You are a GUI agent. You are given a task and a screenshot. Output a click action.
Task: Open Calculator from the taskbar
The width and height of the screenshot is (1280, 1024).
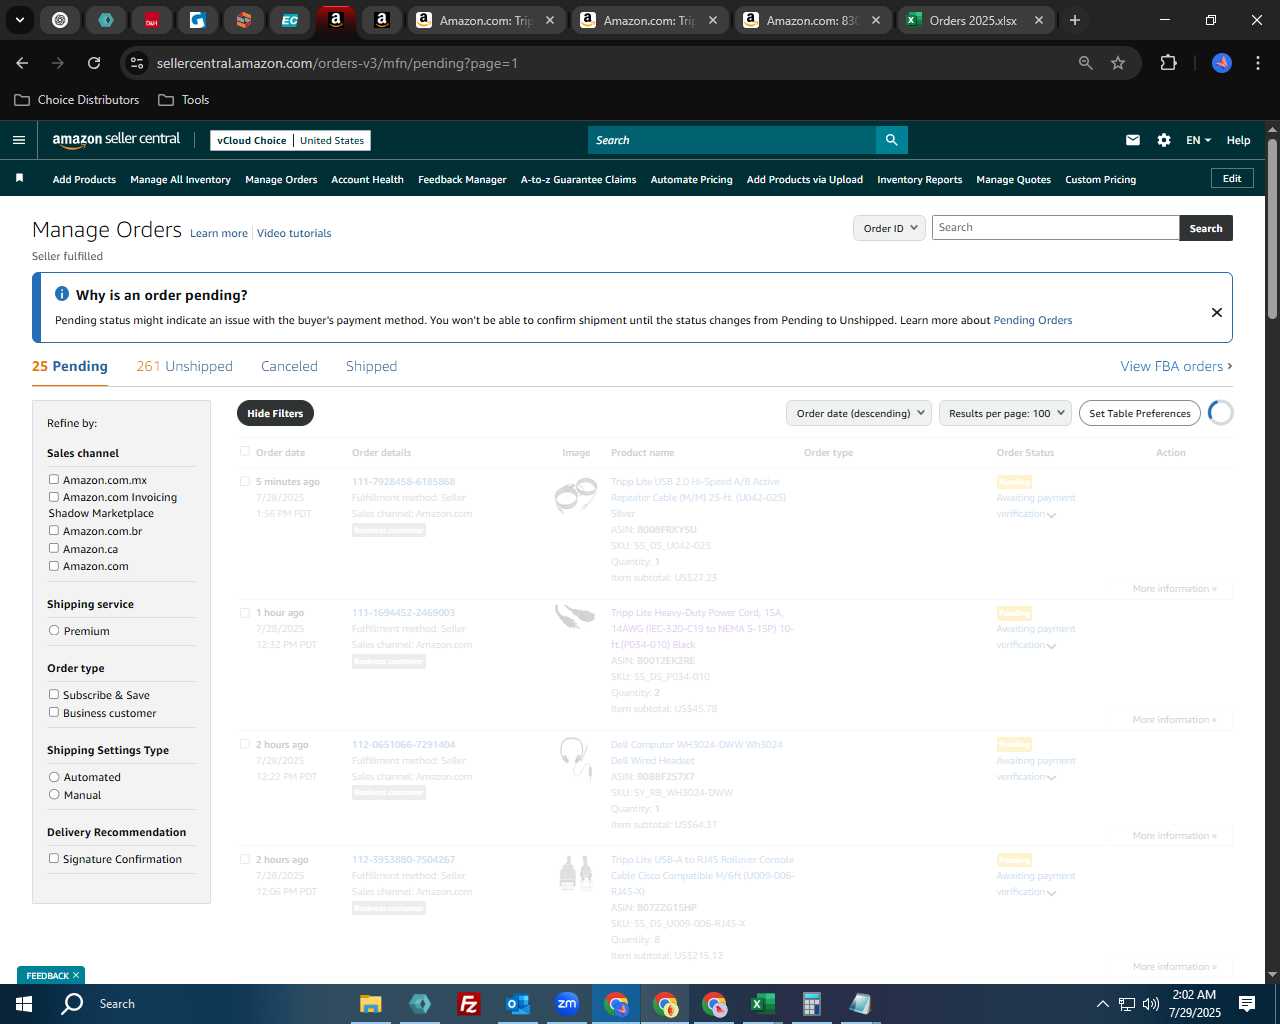[811, 1004]
